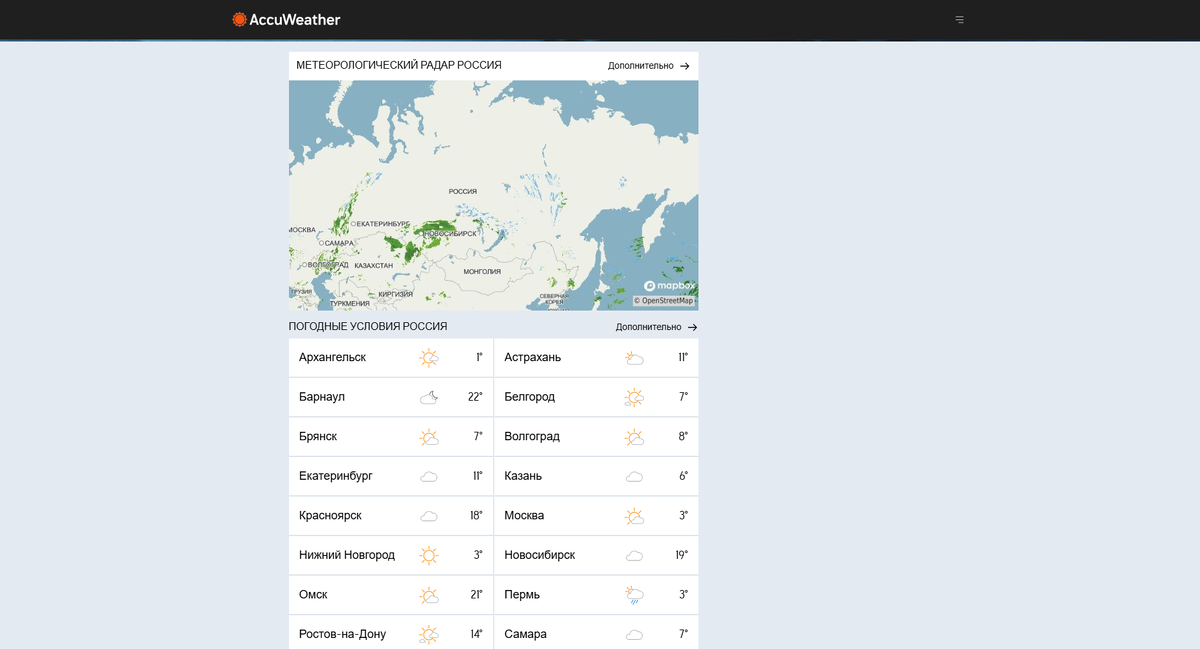Click the weather icon for Белгород
The height and width of the screenshot is (649, 1200).
pos(634,397)
